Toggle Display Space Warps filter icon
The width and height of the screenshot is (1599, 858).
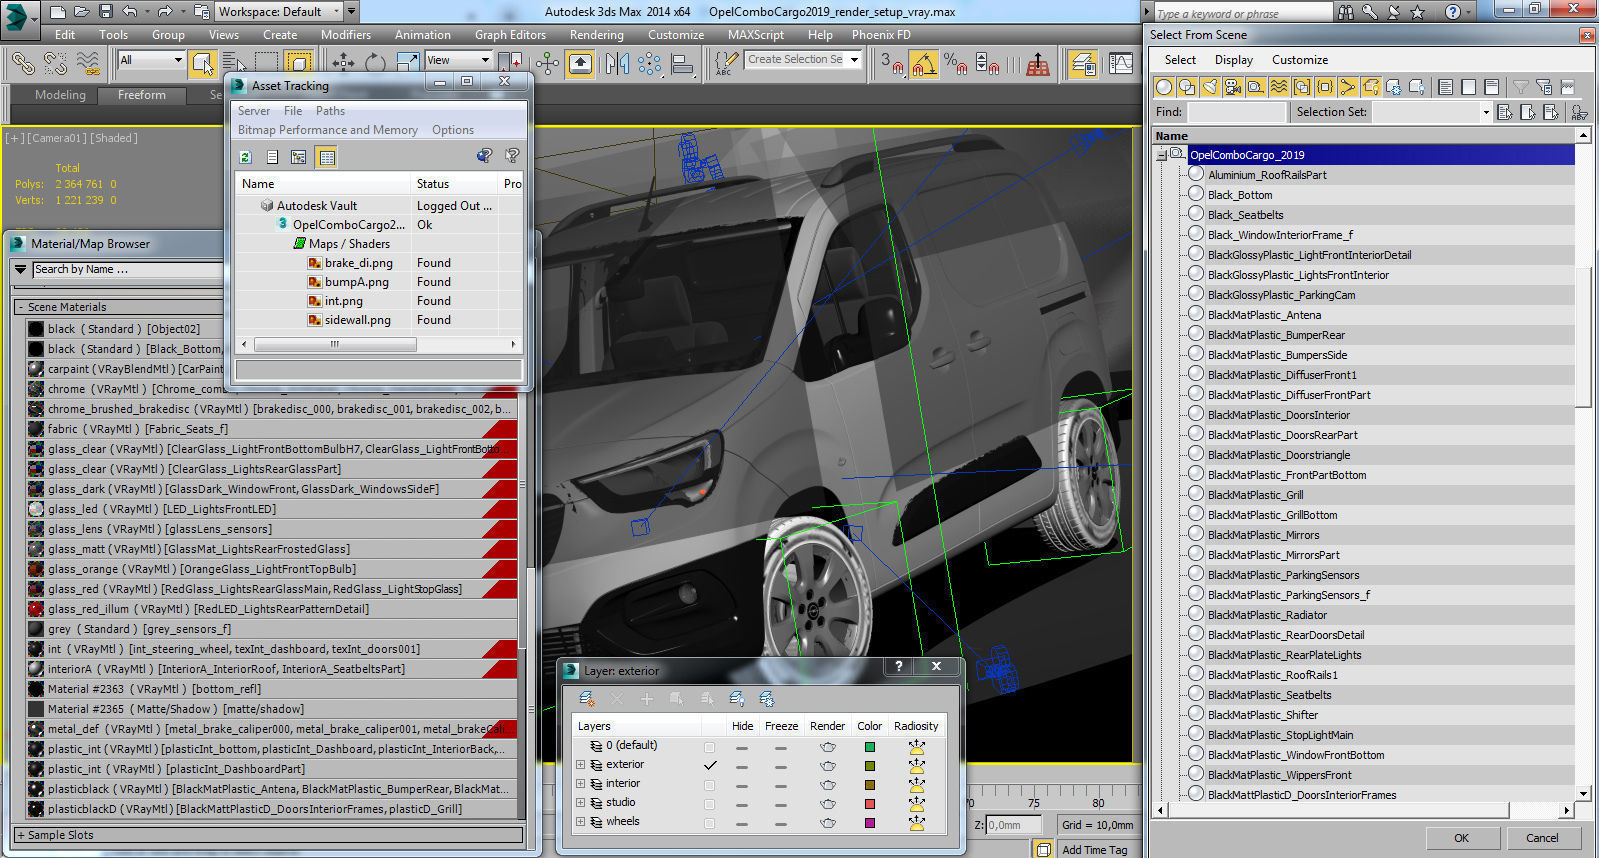pyautogui.click(x=1279, y=87)
